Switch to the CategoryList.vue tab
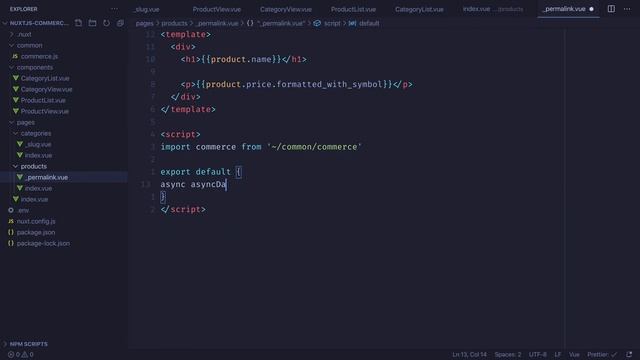 419,9
